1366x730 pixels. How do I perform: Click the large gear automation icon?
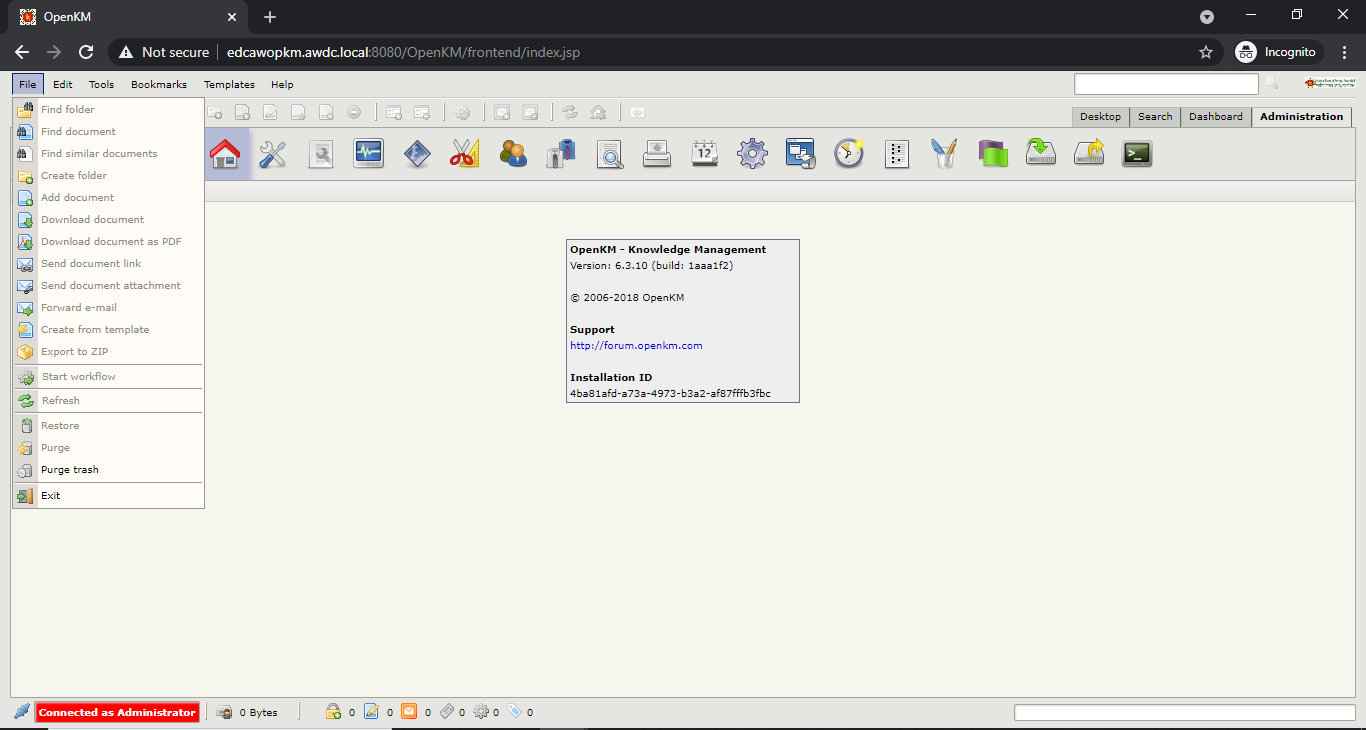[753, 153]
